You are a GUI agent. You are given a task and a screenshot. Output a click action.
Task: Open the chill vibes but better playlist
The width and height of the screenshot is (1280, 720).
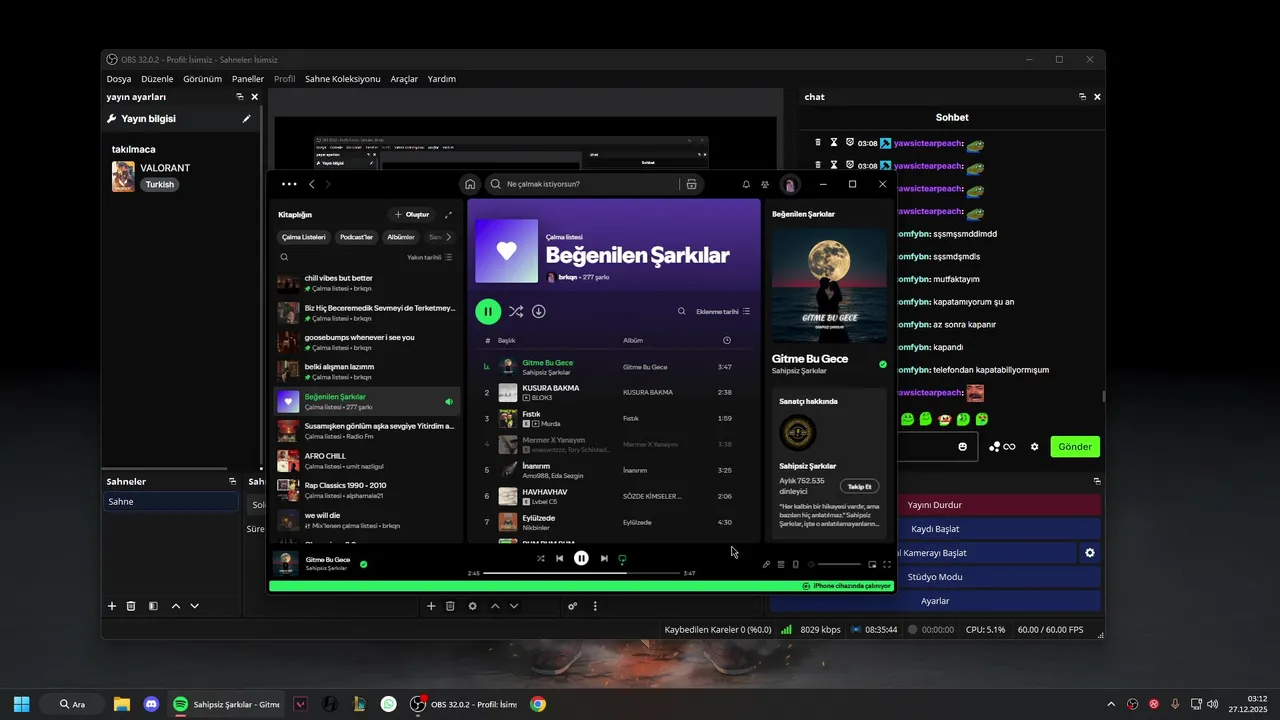coord(368,283)
